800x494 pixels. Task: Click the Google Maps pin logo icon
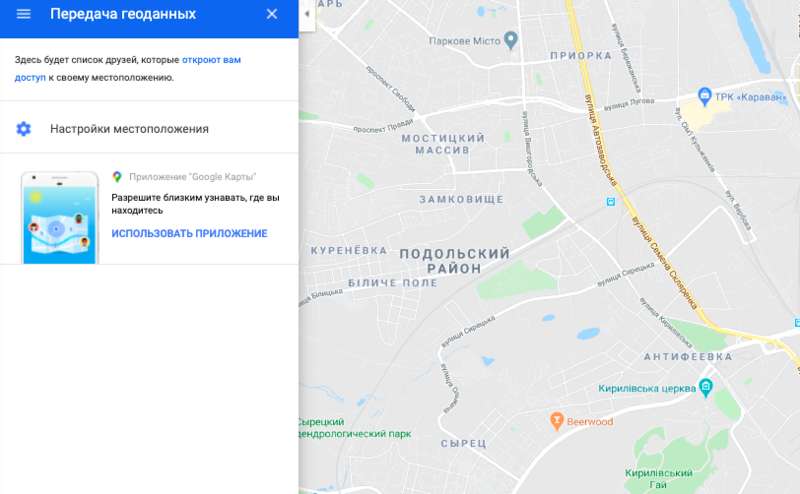click(117, 177)
